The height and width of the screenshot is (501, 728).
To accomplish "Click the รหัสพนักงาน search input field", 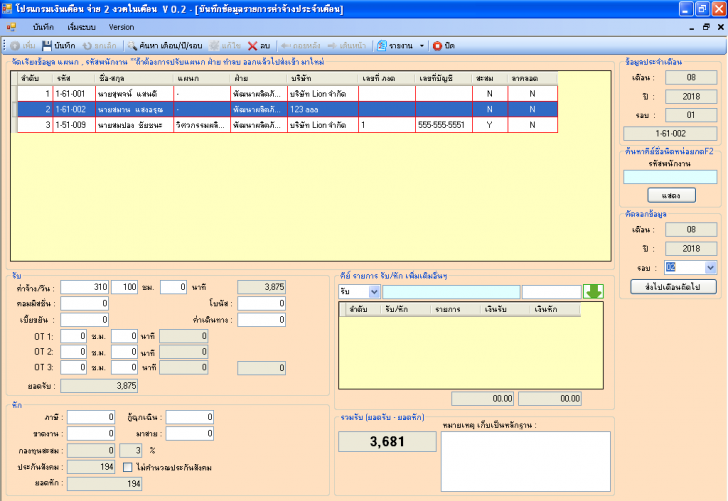I will (670, 177).
